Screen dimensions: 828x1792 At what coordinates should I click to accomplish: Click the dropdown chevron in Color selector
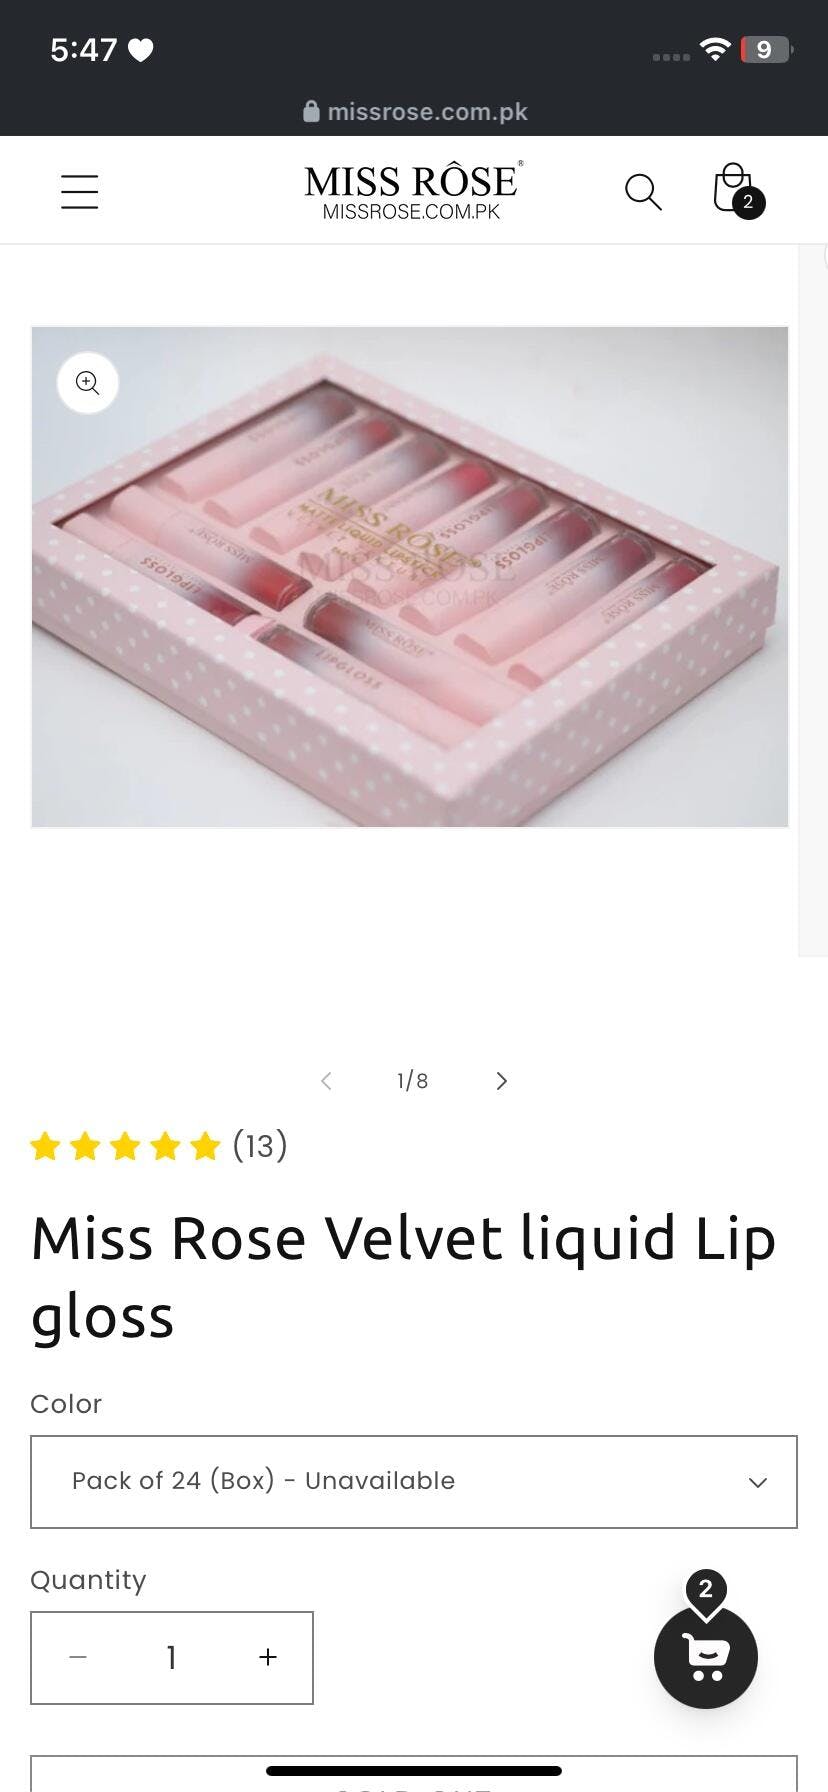pos(758,1482)
